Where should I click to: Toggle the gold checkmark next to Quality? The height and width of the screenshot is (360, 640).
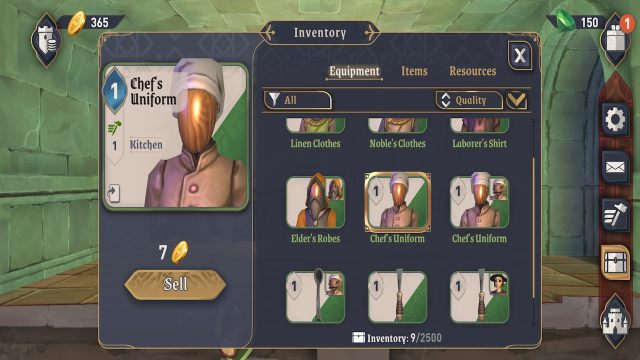pos(516,100)
